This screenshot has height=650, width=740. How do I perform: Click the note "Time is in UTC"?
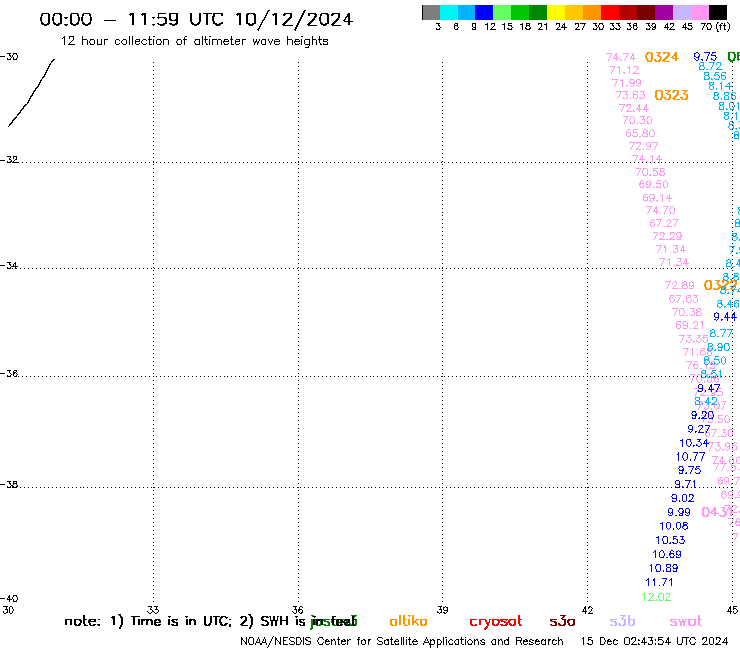[x=181, y=621]
